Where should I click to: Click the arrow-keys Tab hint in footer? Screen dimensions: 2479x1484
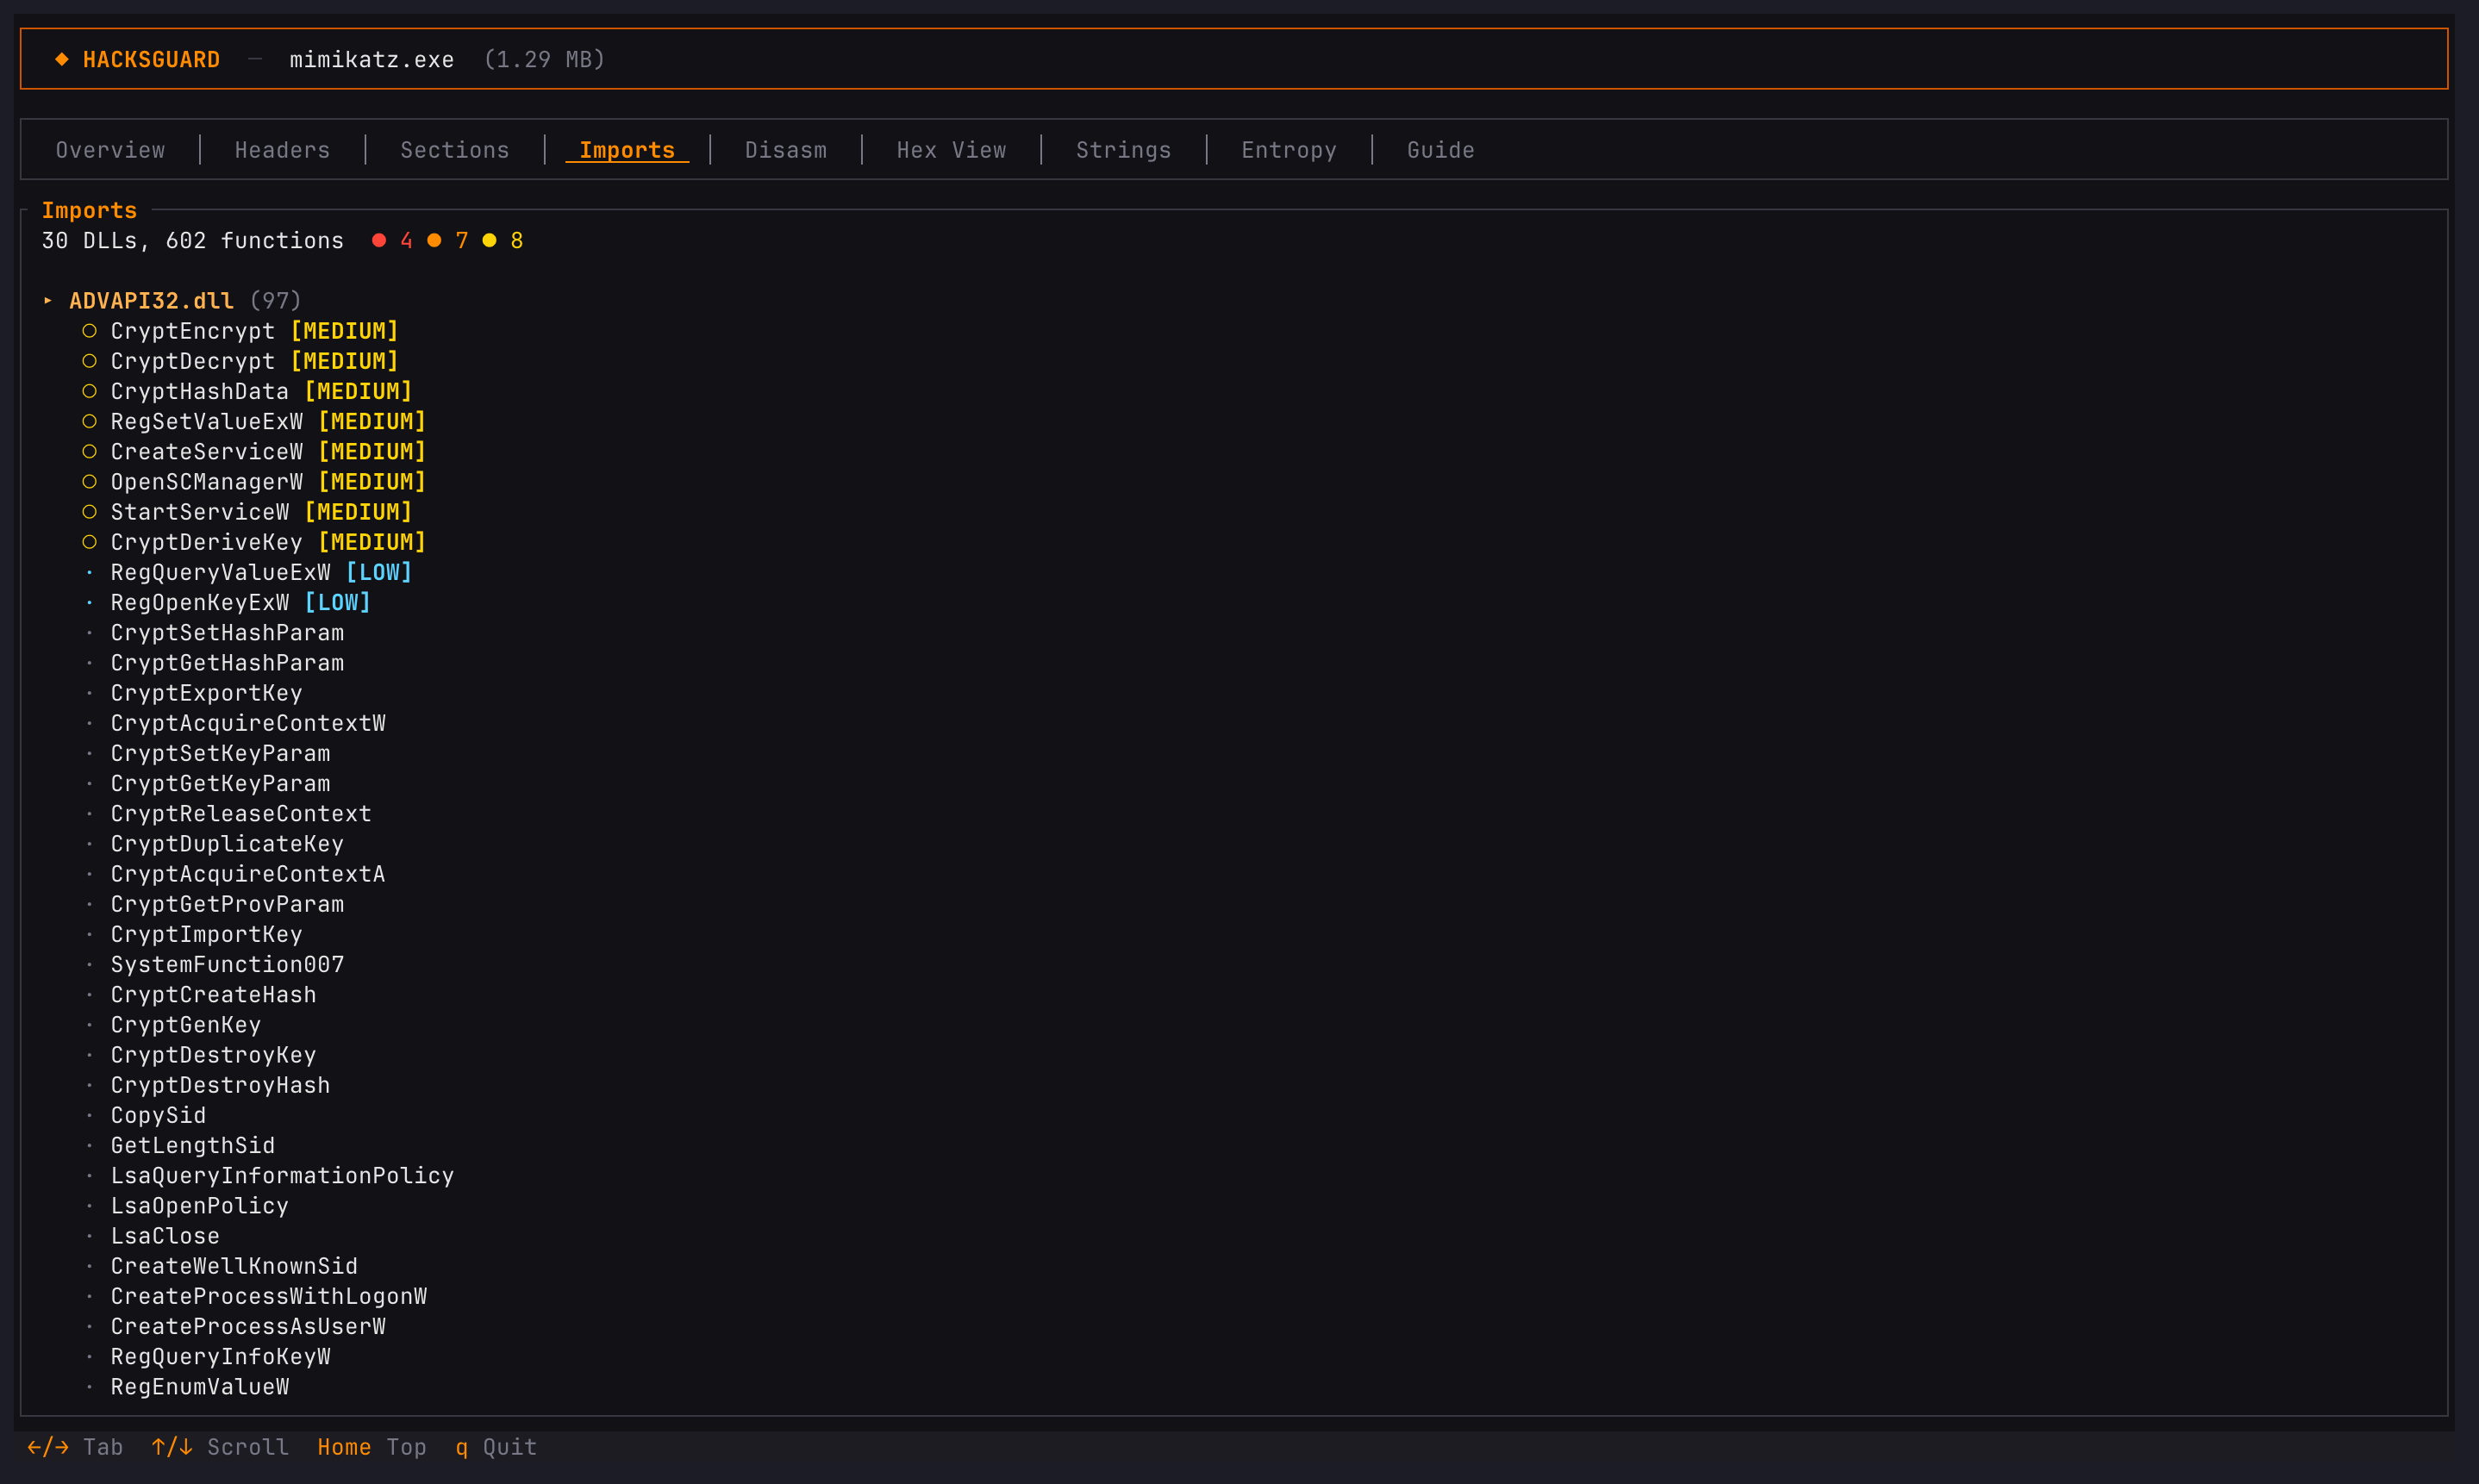tap(75, 1447)
